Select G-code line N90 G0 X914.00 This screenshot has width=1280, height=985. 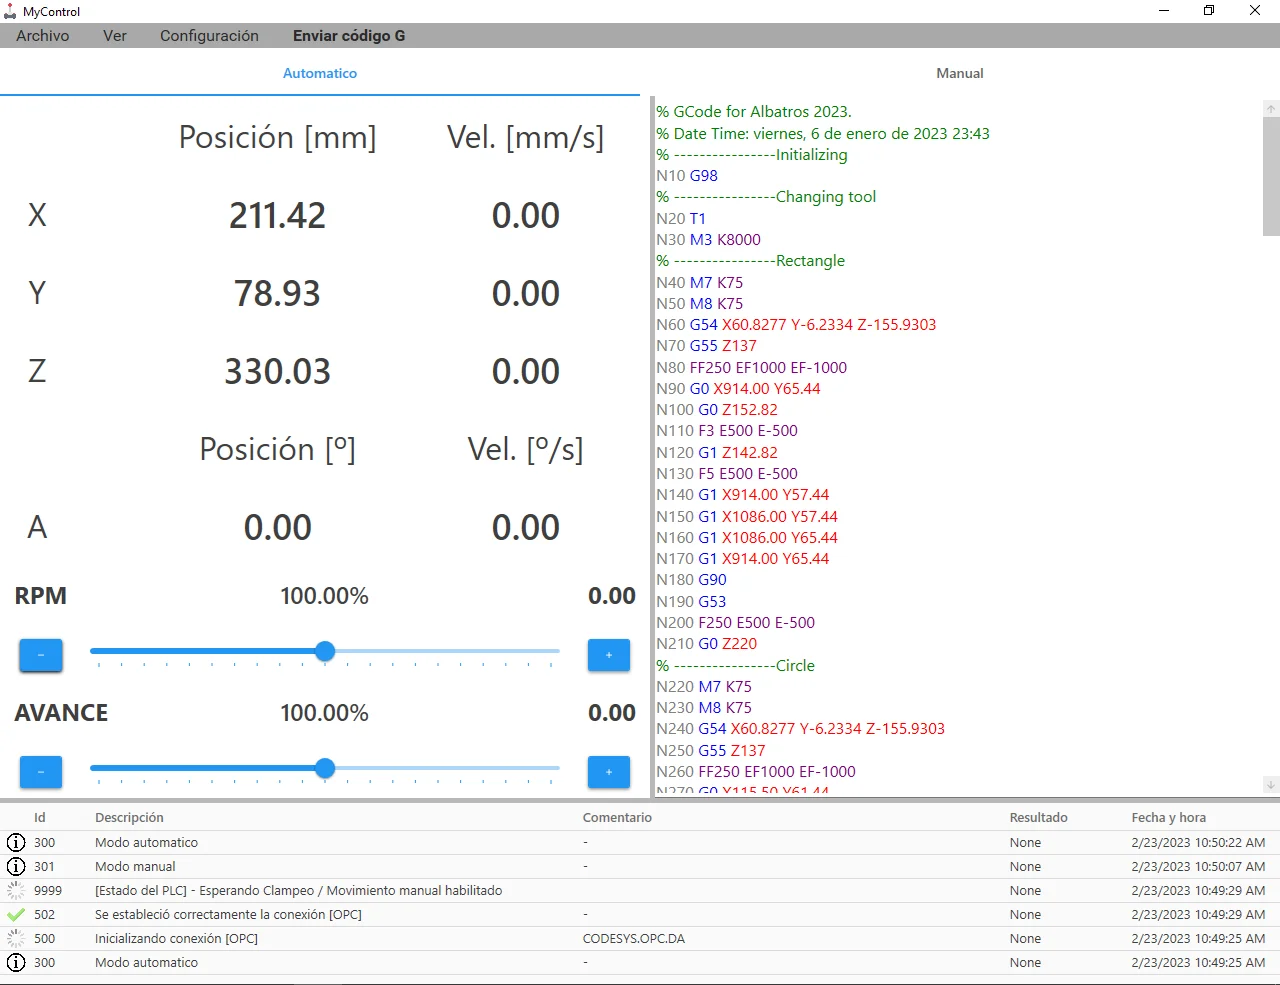point(738,388)
